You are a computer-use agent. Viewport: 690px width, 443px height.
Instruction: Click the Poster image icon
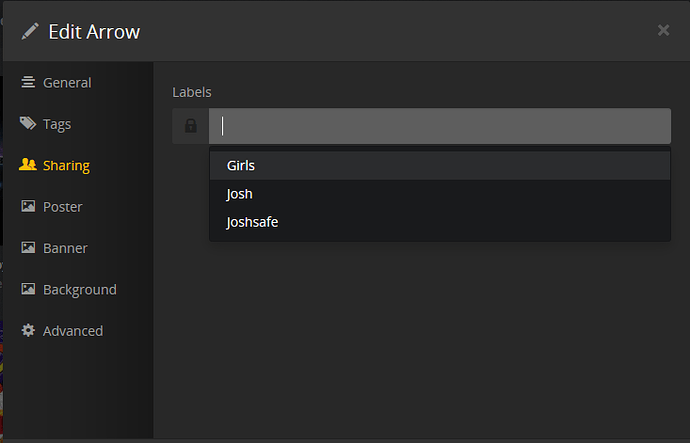tap(28, 207)
